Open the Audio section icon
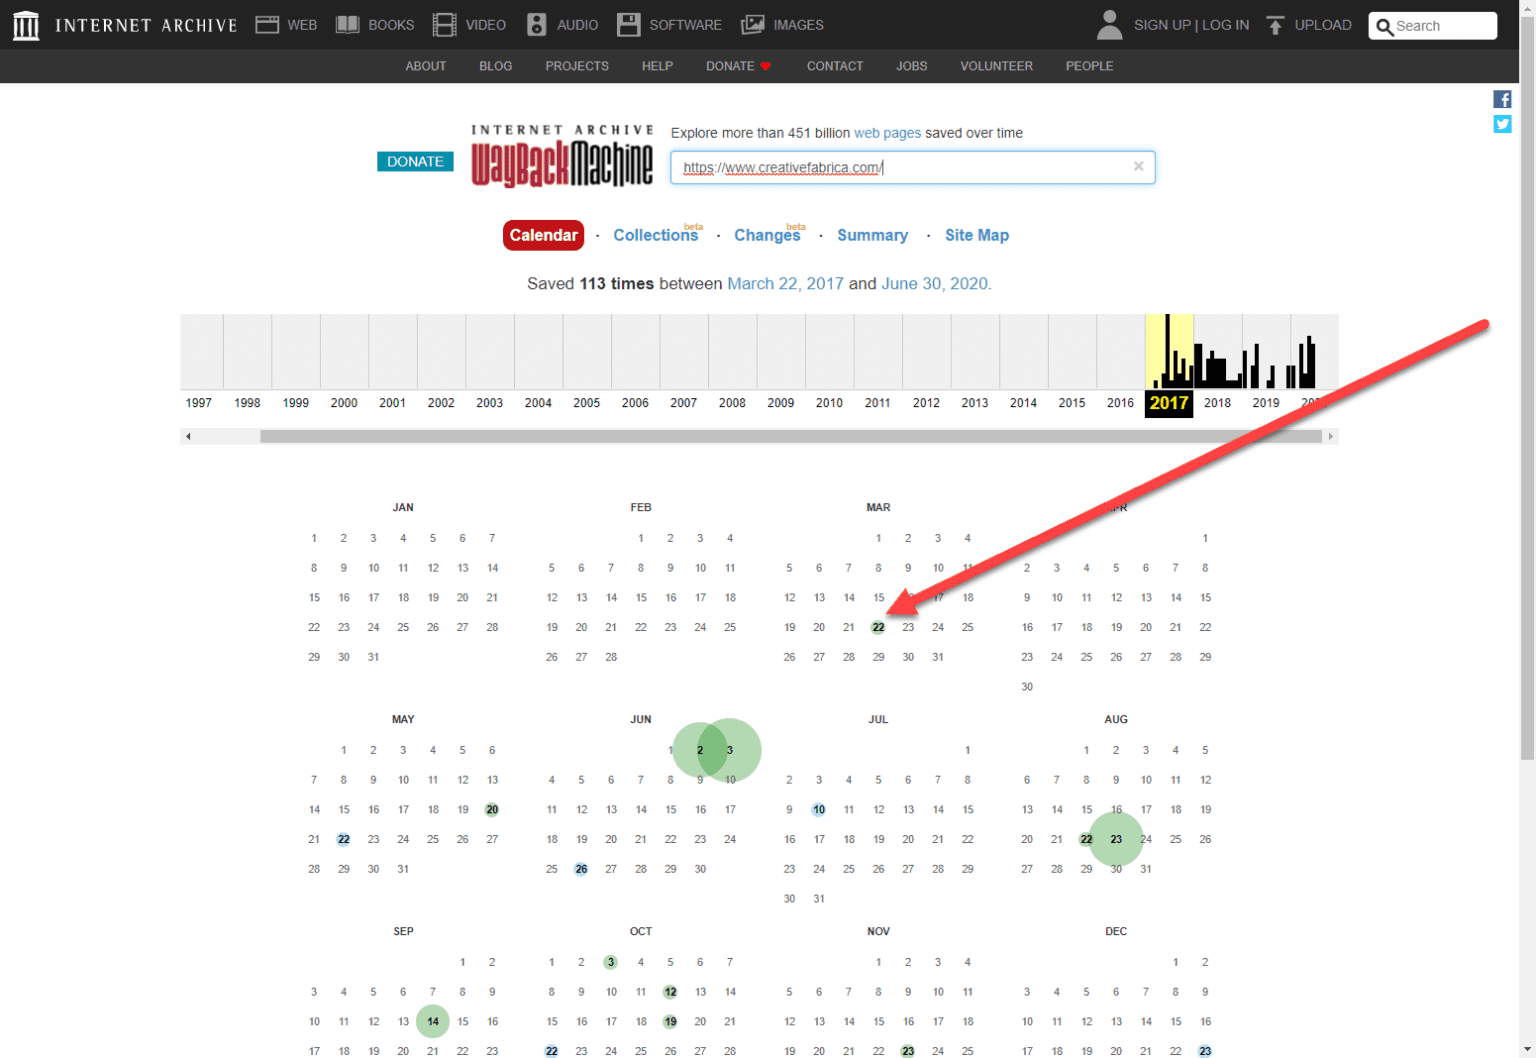 pos(537,25)
